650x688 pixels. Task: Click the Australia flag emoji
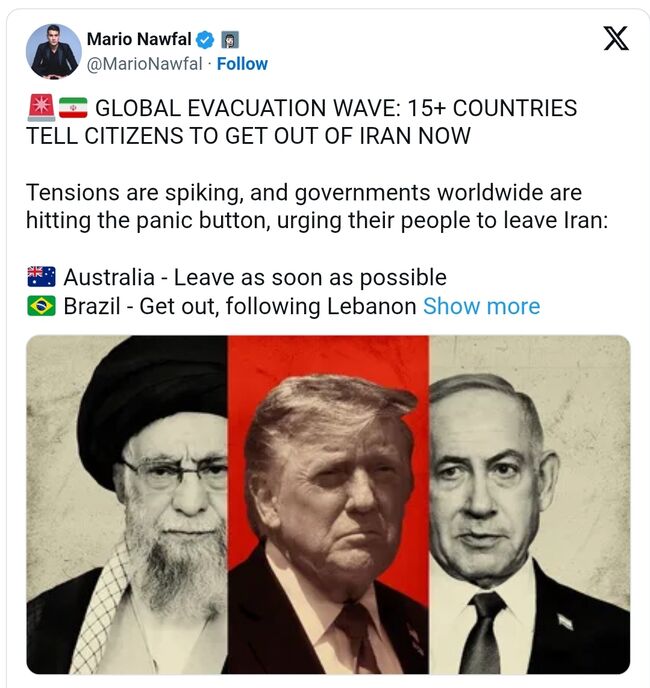point(41,277)
